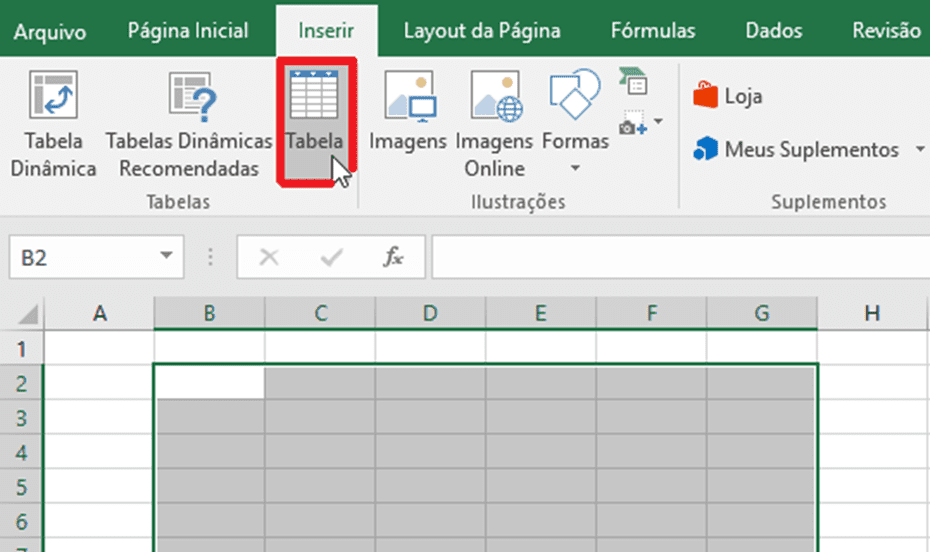This screenshot has width=930, height=552.
Task: Expand Meus Suplementos dropdown arrow
Action: click(x=920, y=149)
